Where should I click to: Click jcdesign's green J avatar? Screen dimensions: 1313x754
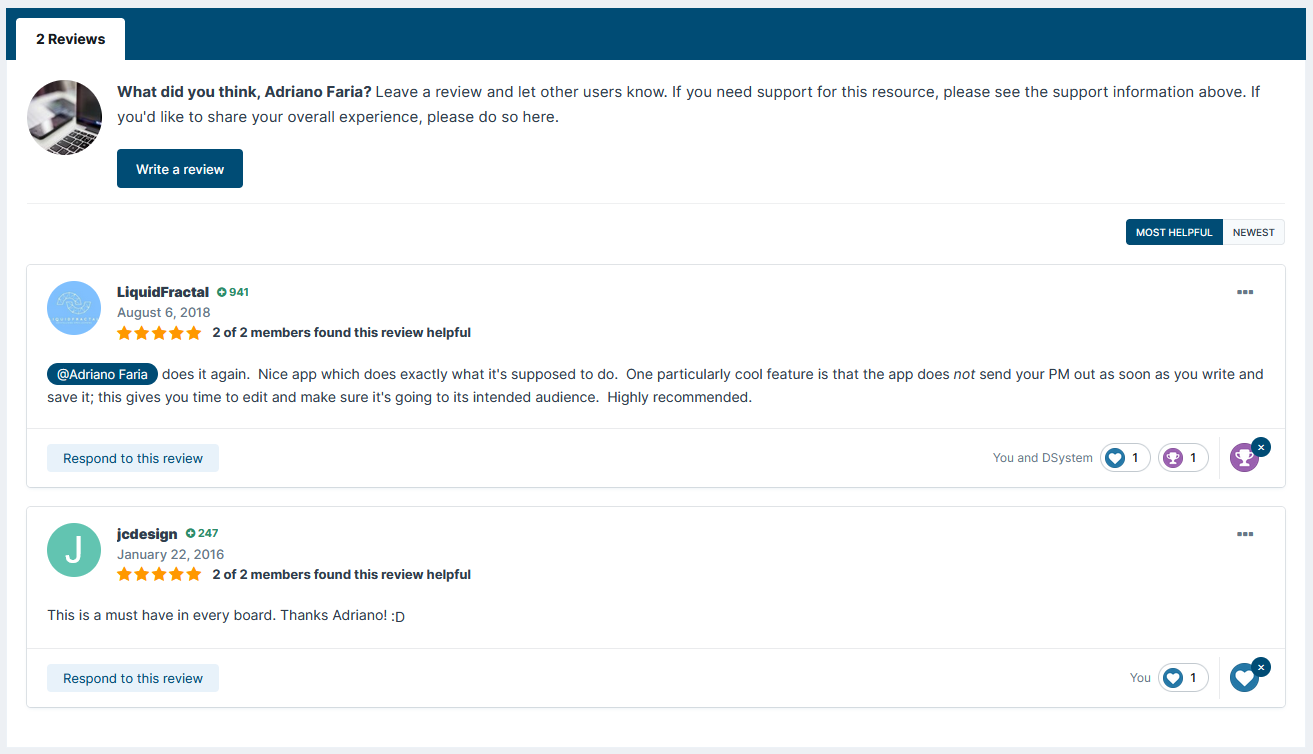pyautogui.click(x=74, y=550)
